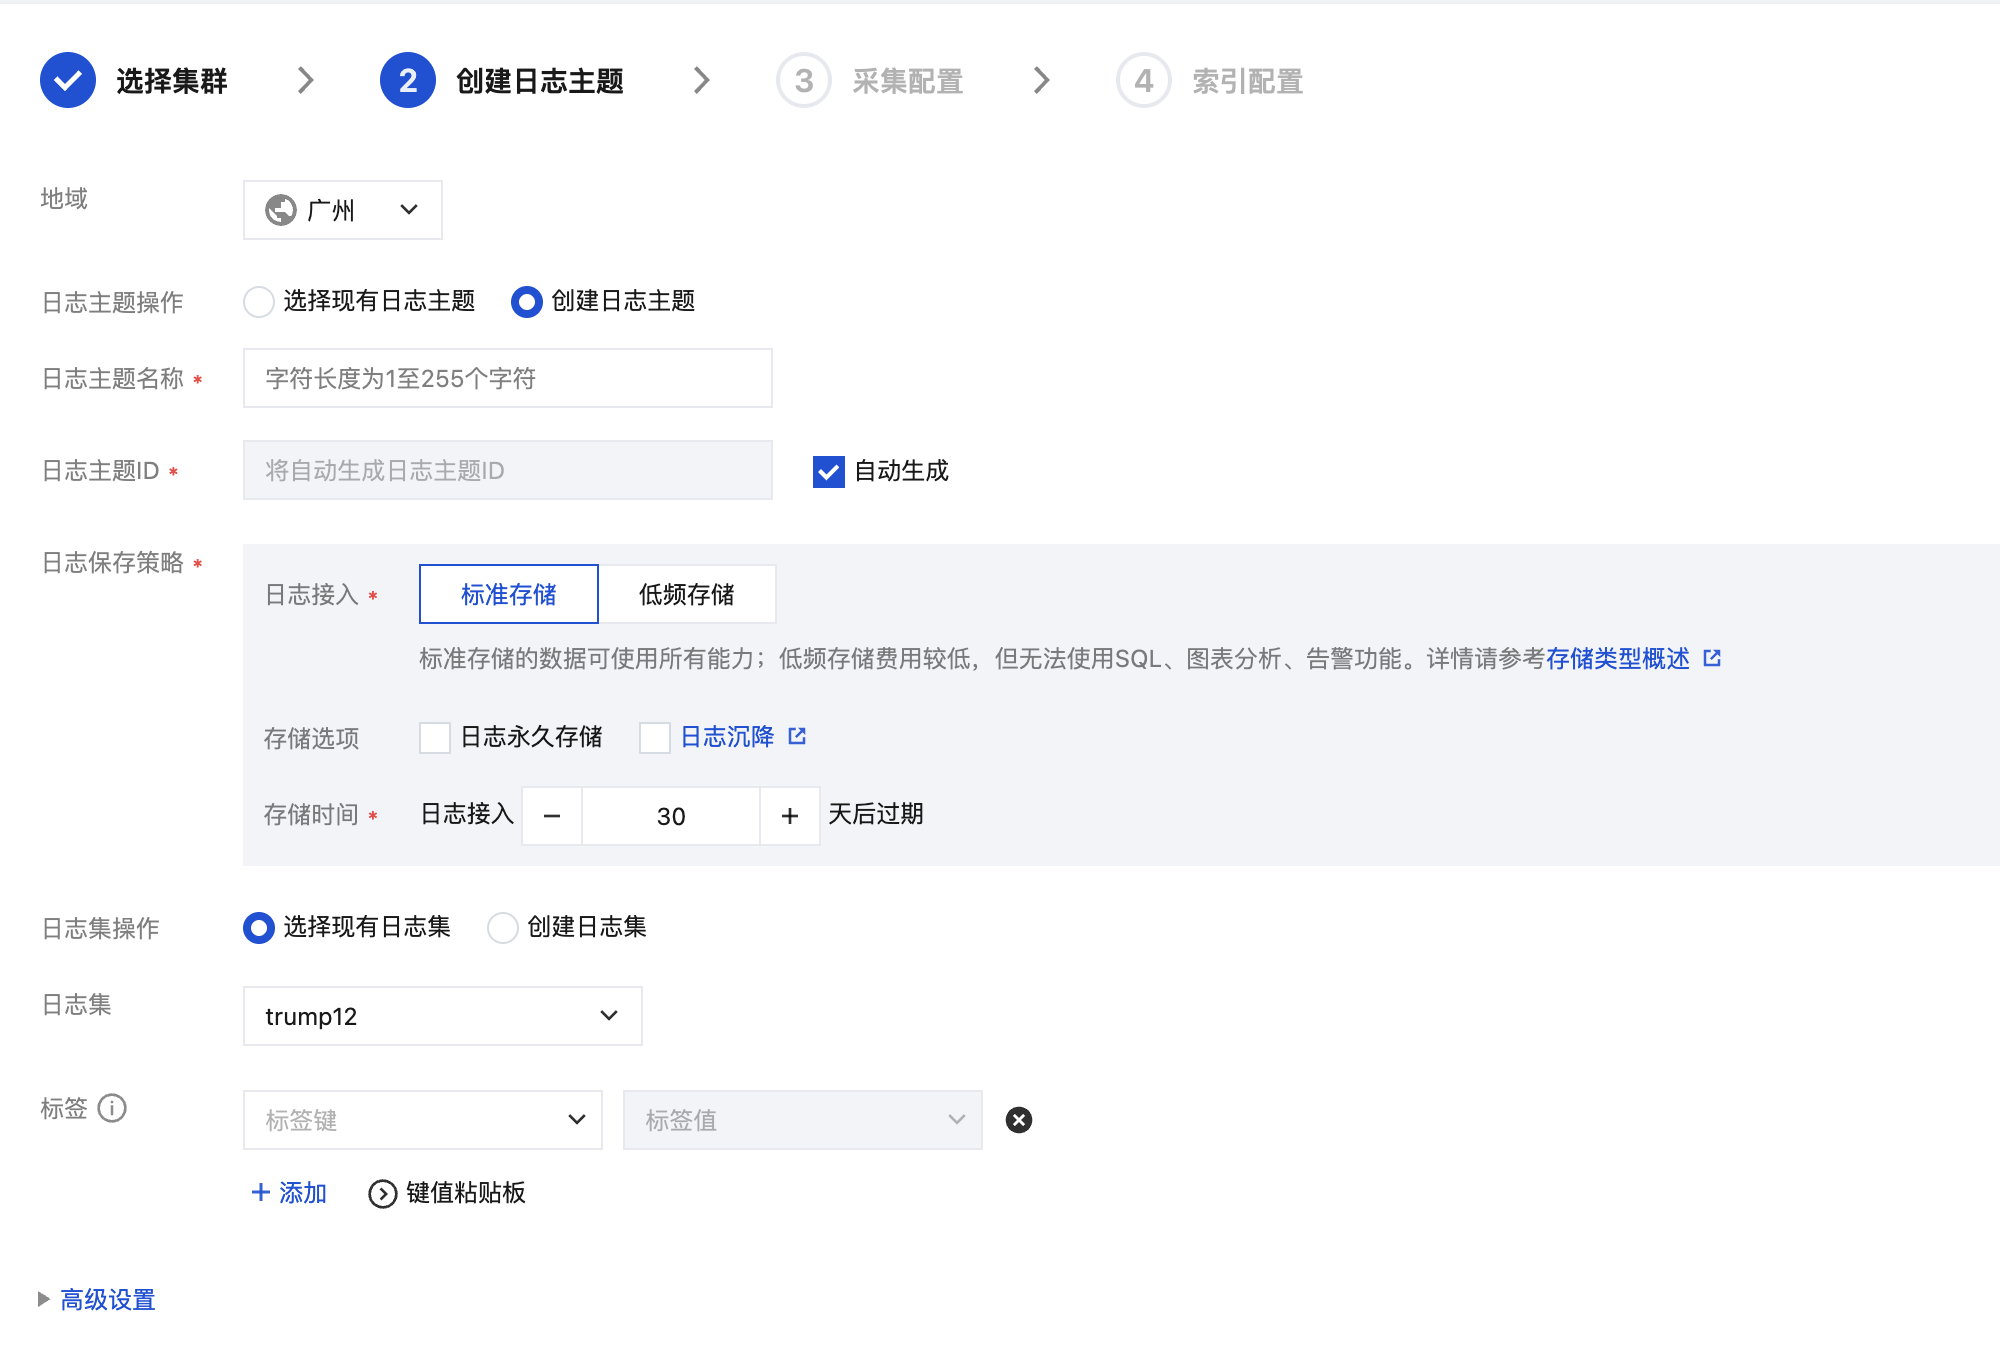Image resolution: width=2000 pixels, height=1366 pixels.
Task: Decrease storage days with the minus button
Action: point(552,816)
